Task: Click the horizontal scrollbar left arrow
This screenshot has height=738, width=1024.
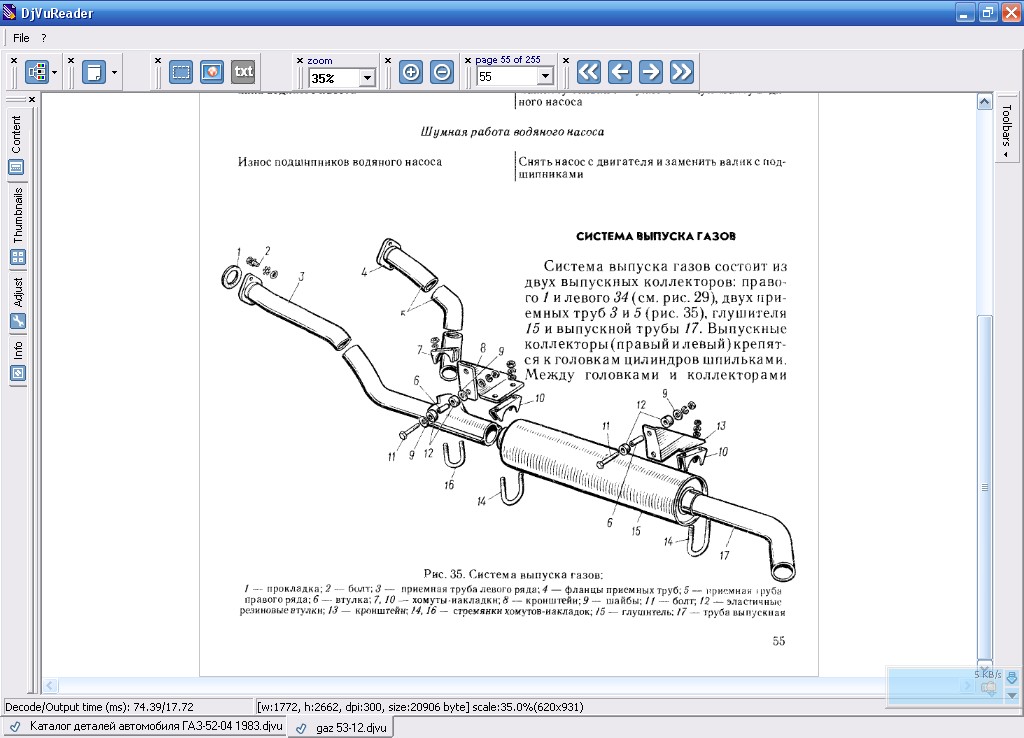Action: coord(50,685)
